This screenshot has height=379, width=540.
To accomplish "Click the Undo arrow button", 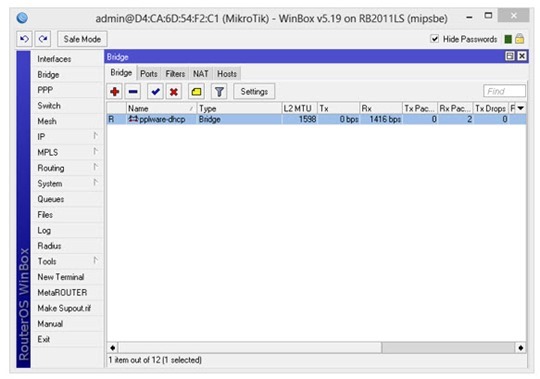I will tap(24, 39).
